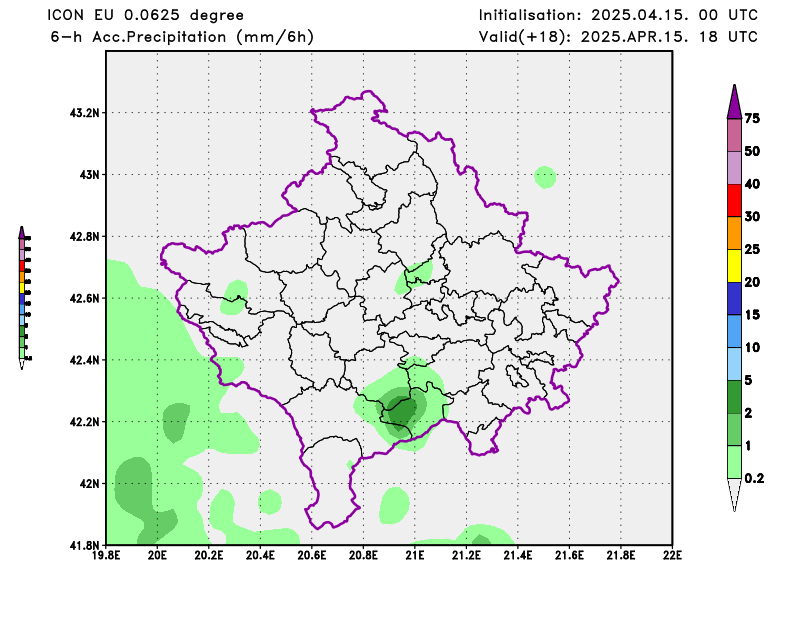Click the light green 0.2–1 mm legend swatch
The width and height of the screenshot is (800, 618).
(x=734, y=462)
